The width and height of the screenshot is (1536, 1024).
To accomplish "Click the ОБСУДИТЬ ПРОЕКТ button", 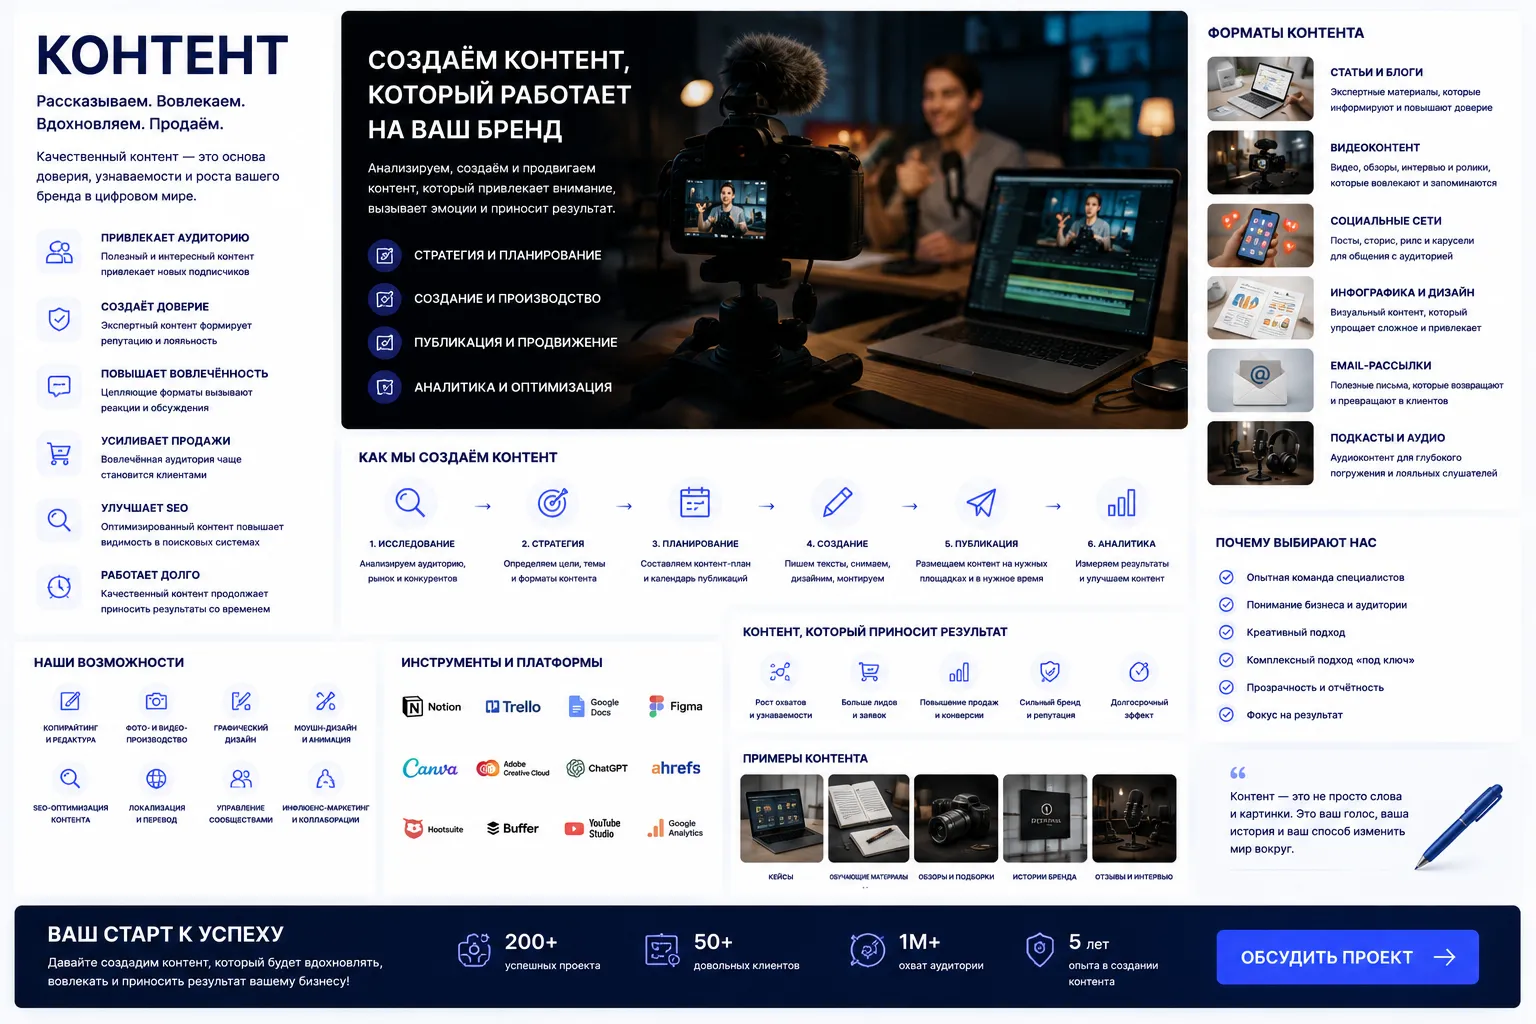I will tap(1347, 957).
